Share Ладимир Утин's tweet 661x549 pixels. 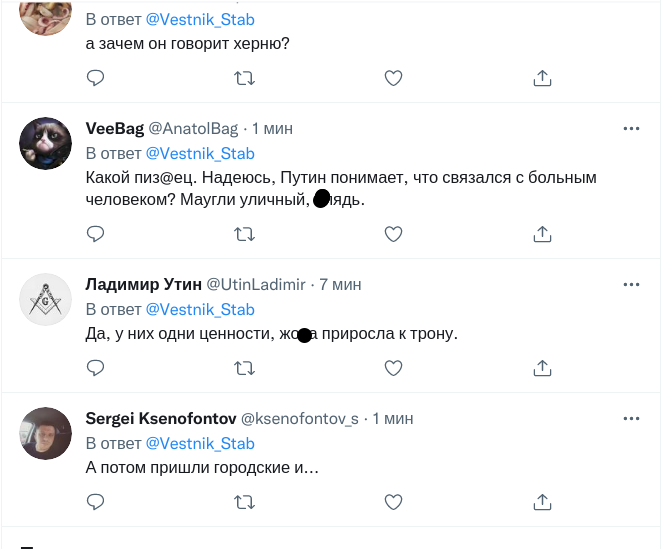click(542, 368)
